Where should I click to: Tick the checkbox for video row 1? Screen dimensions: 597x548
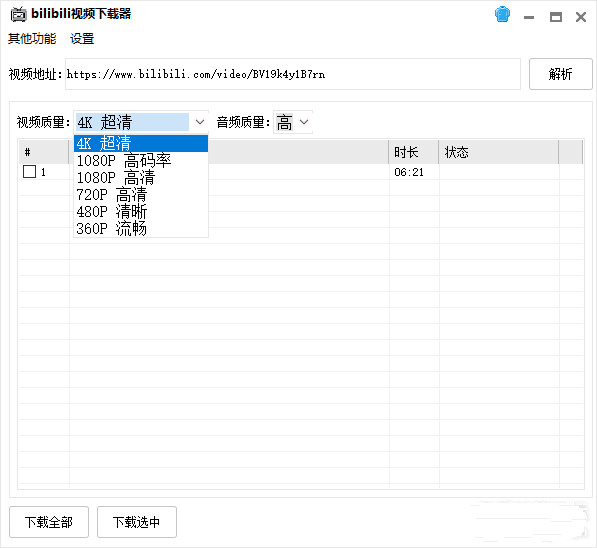[29, 172]
